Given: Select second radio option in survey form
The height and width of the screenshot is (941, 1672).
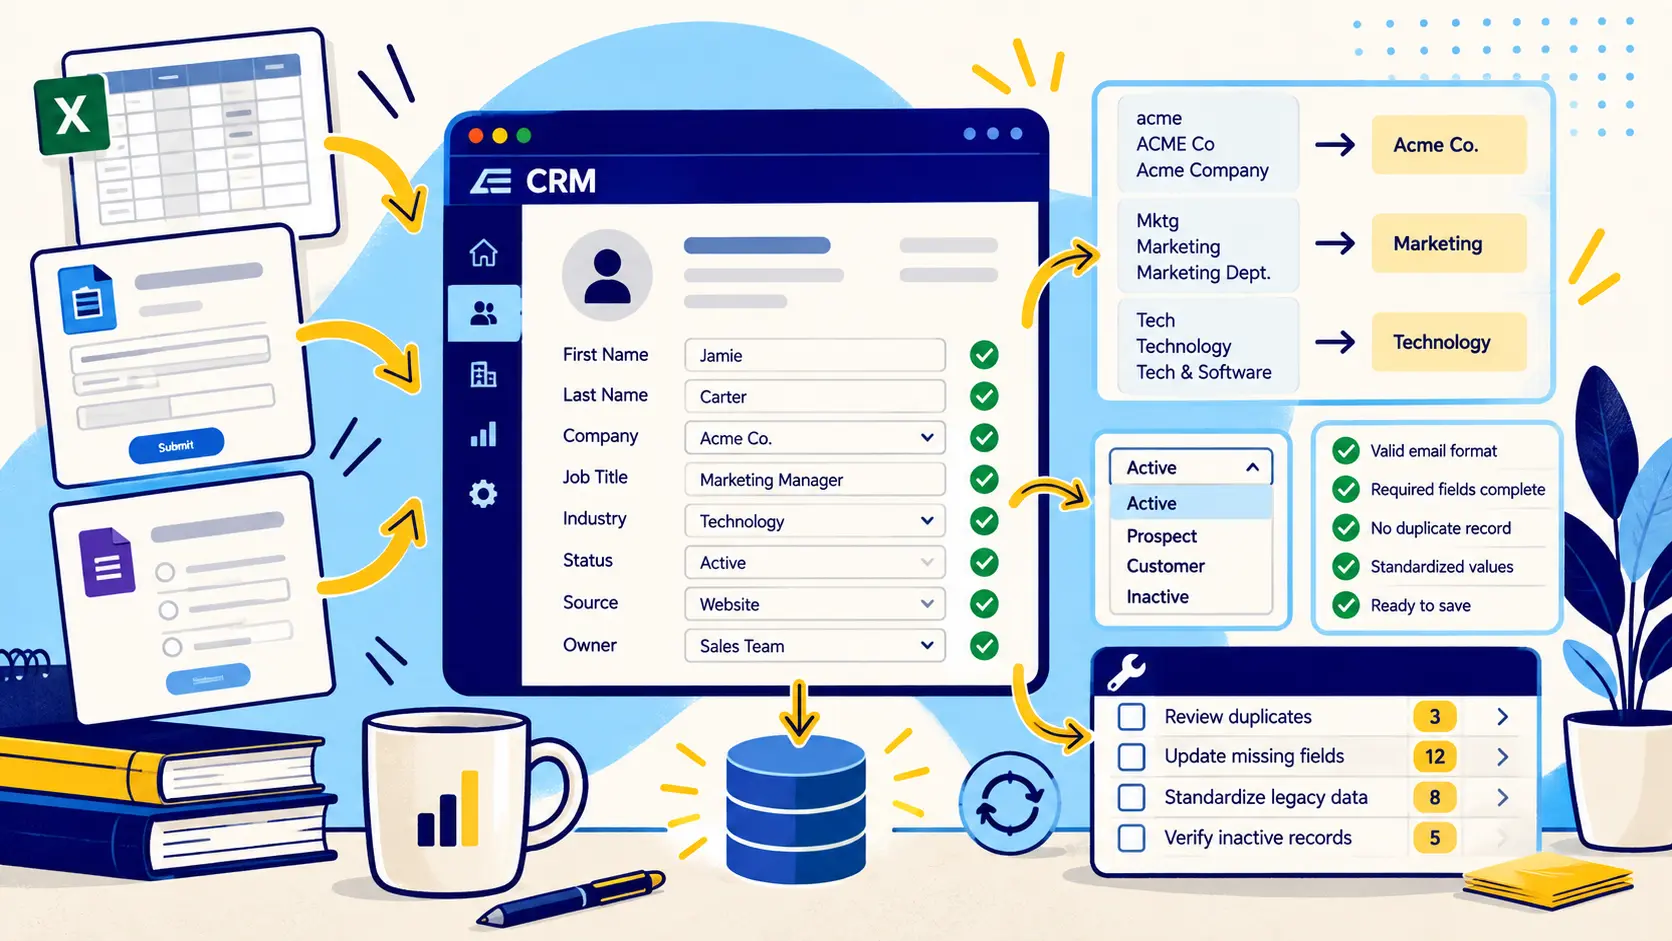Looking at the screenshot, I should (169, 610).
